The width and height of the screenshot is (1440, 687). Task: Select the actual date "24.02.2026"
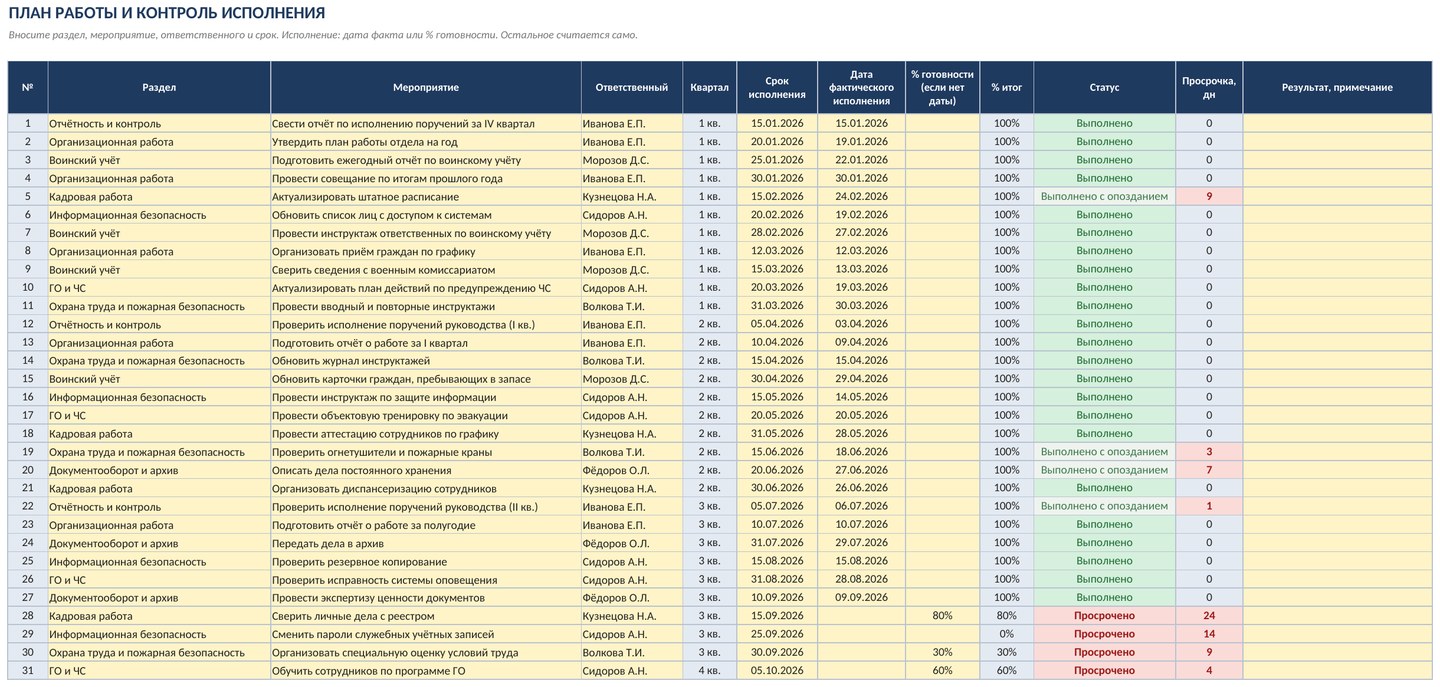(x=862, y=197)
